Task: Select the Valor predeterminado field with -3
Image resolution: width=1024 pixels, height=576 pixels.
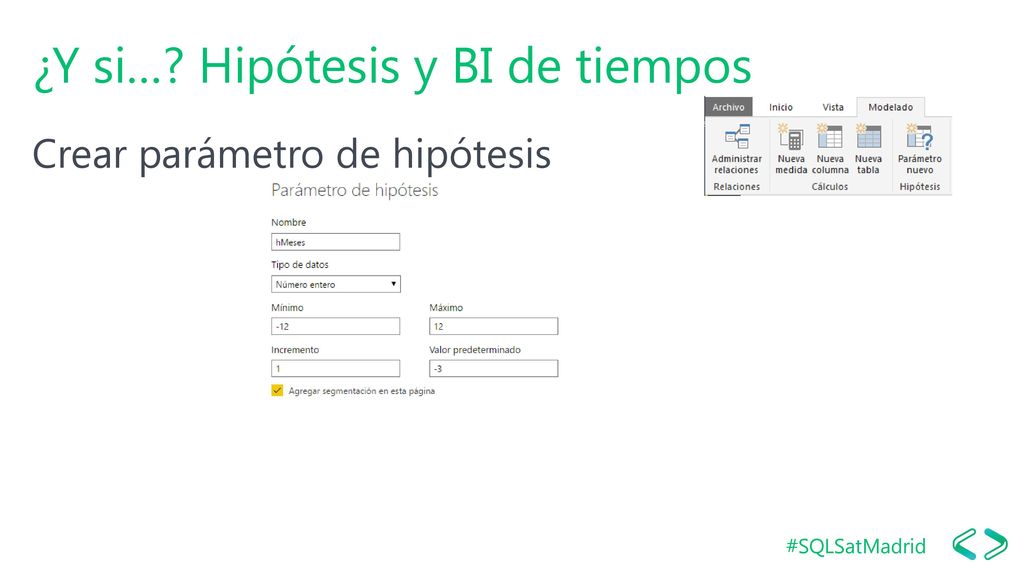Action: tap(494, 368)
